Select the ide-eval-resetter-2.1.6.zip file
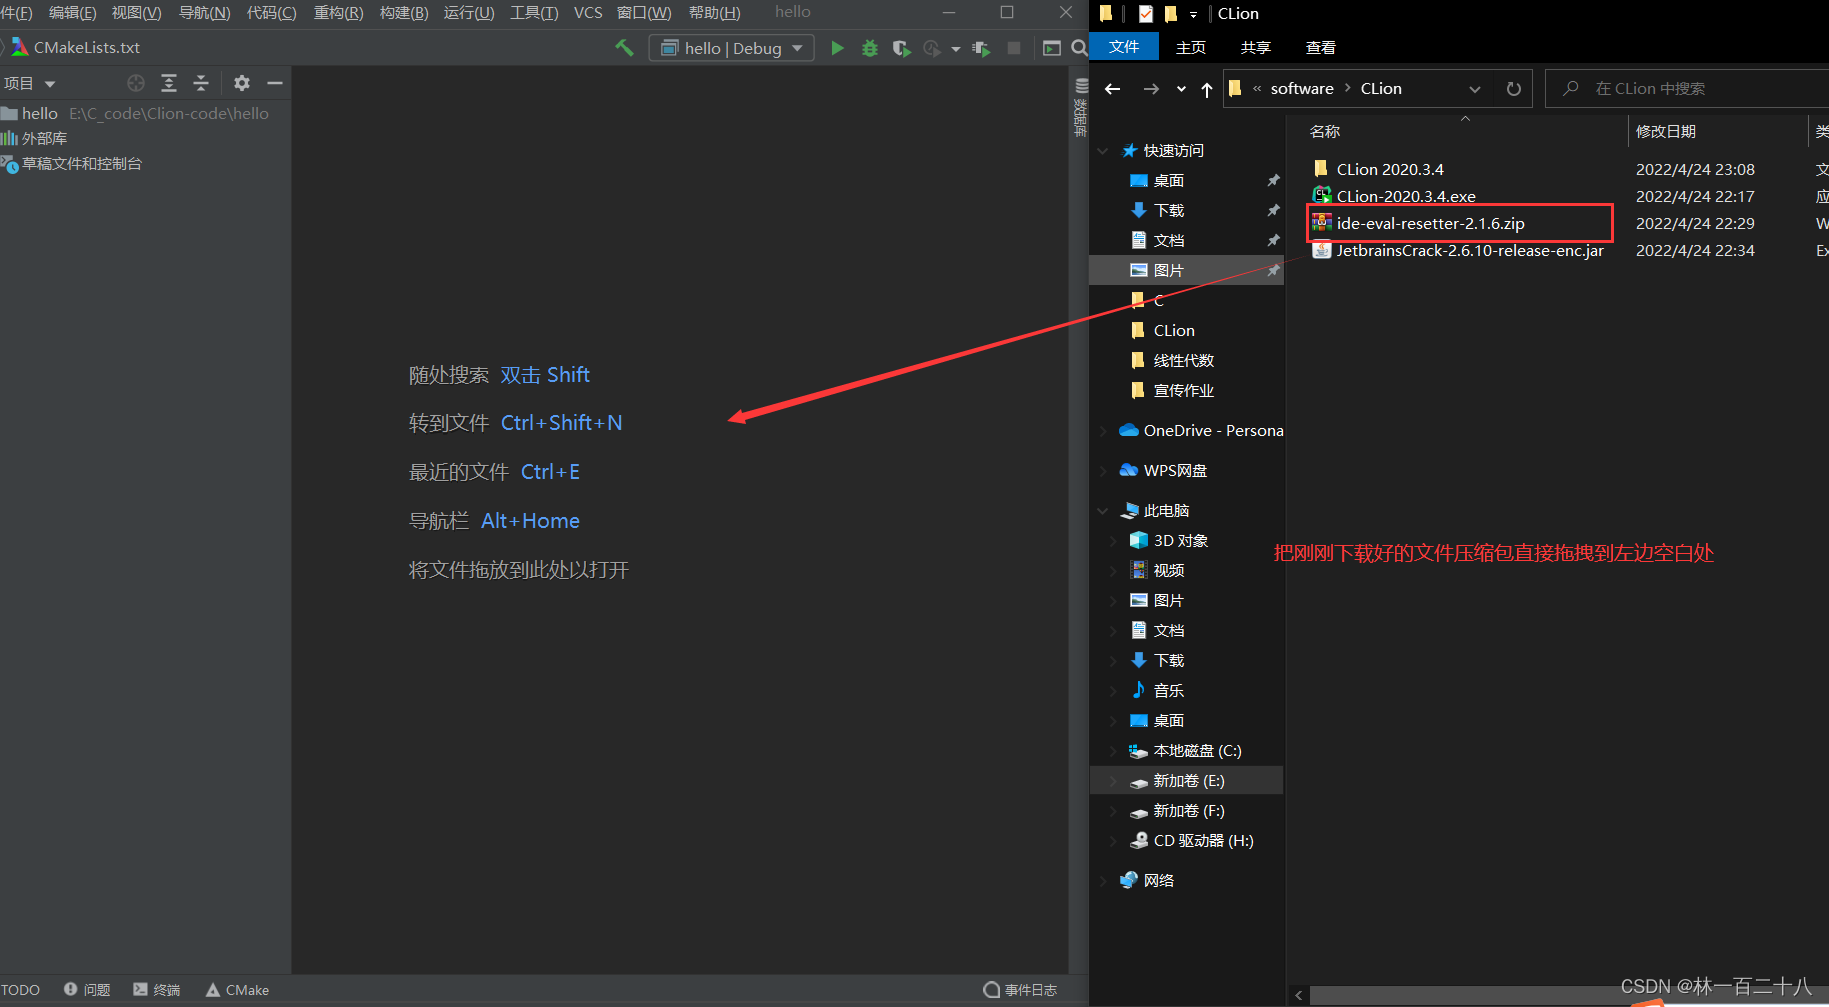The height and width of the screenshot is (1007, 1829). pyautogui.click(x=1430, y=223)
